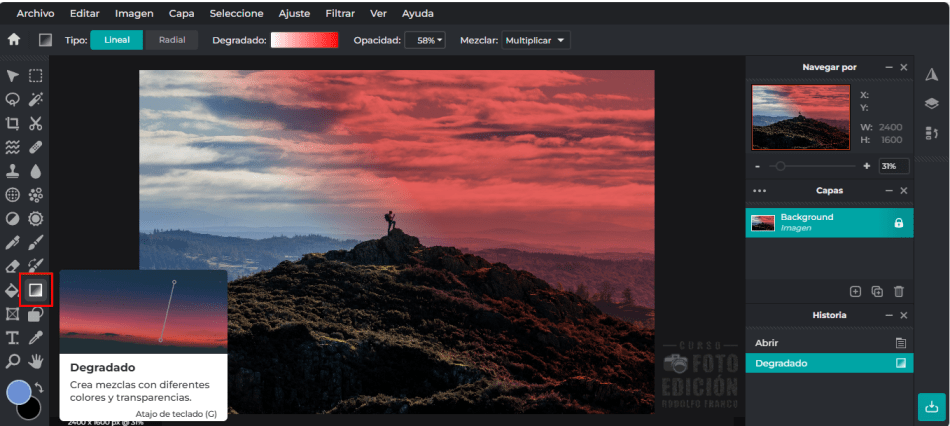
Task: Delete layer using the trash icon
Action: [x=898, y=291]
